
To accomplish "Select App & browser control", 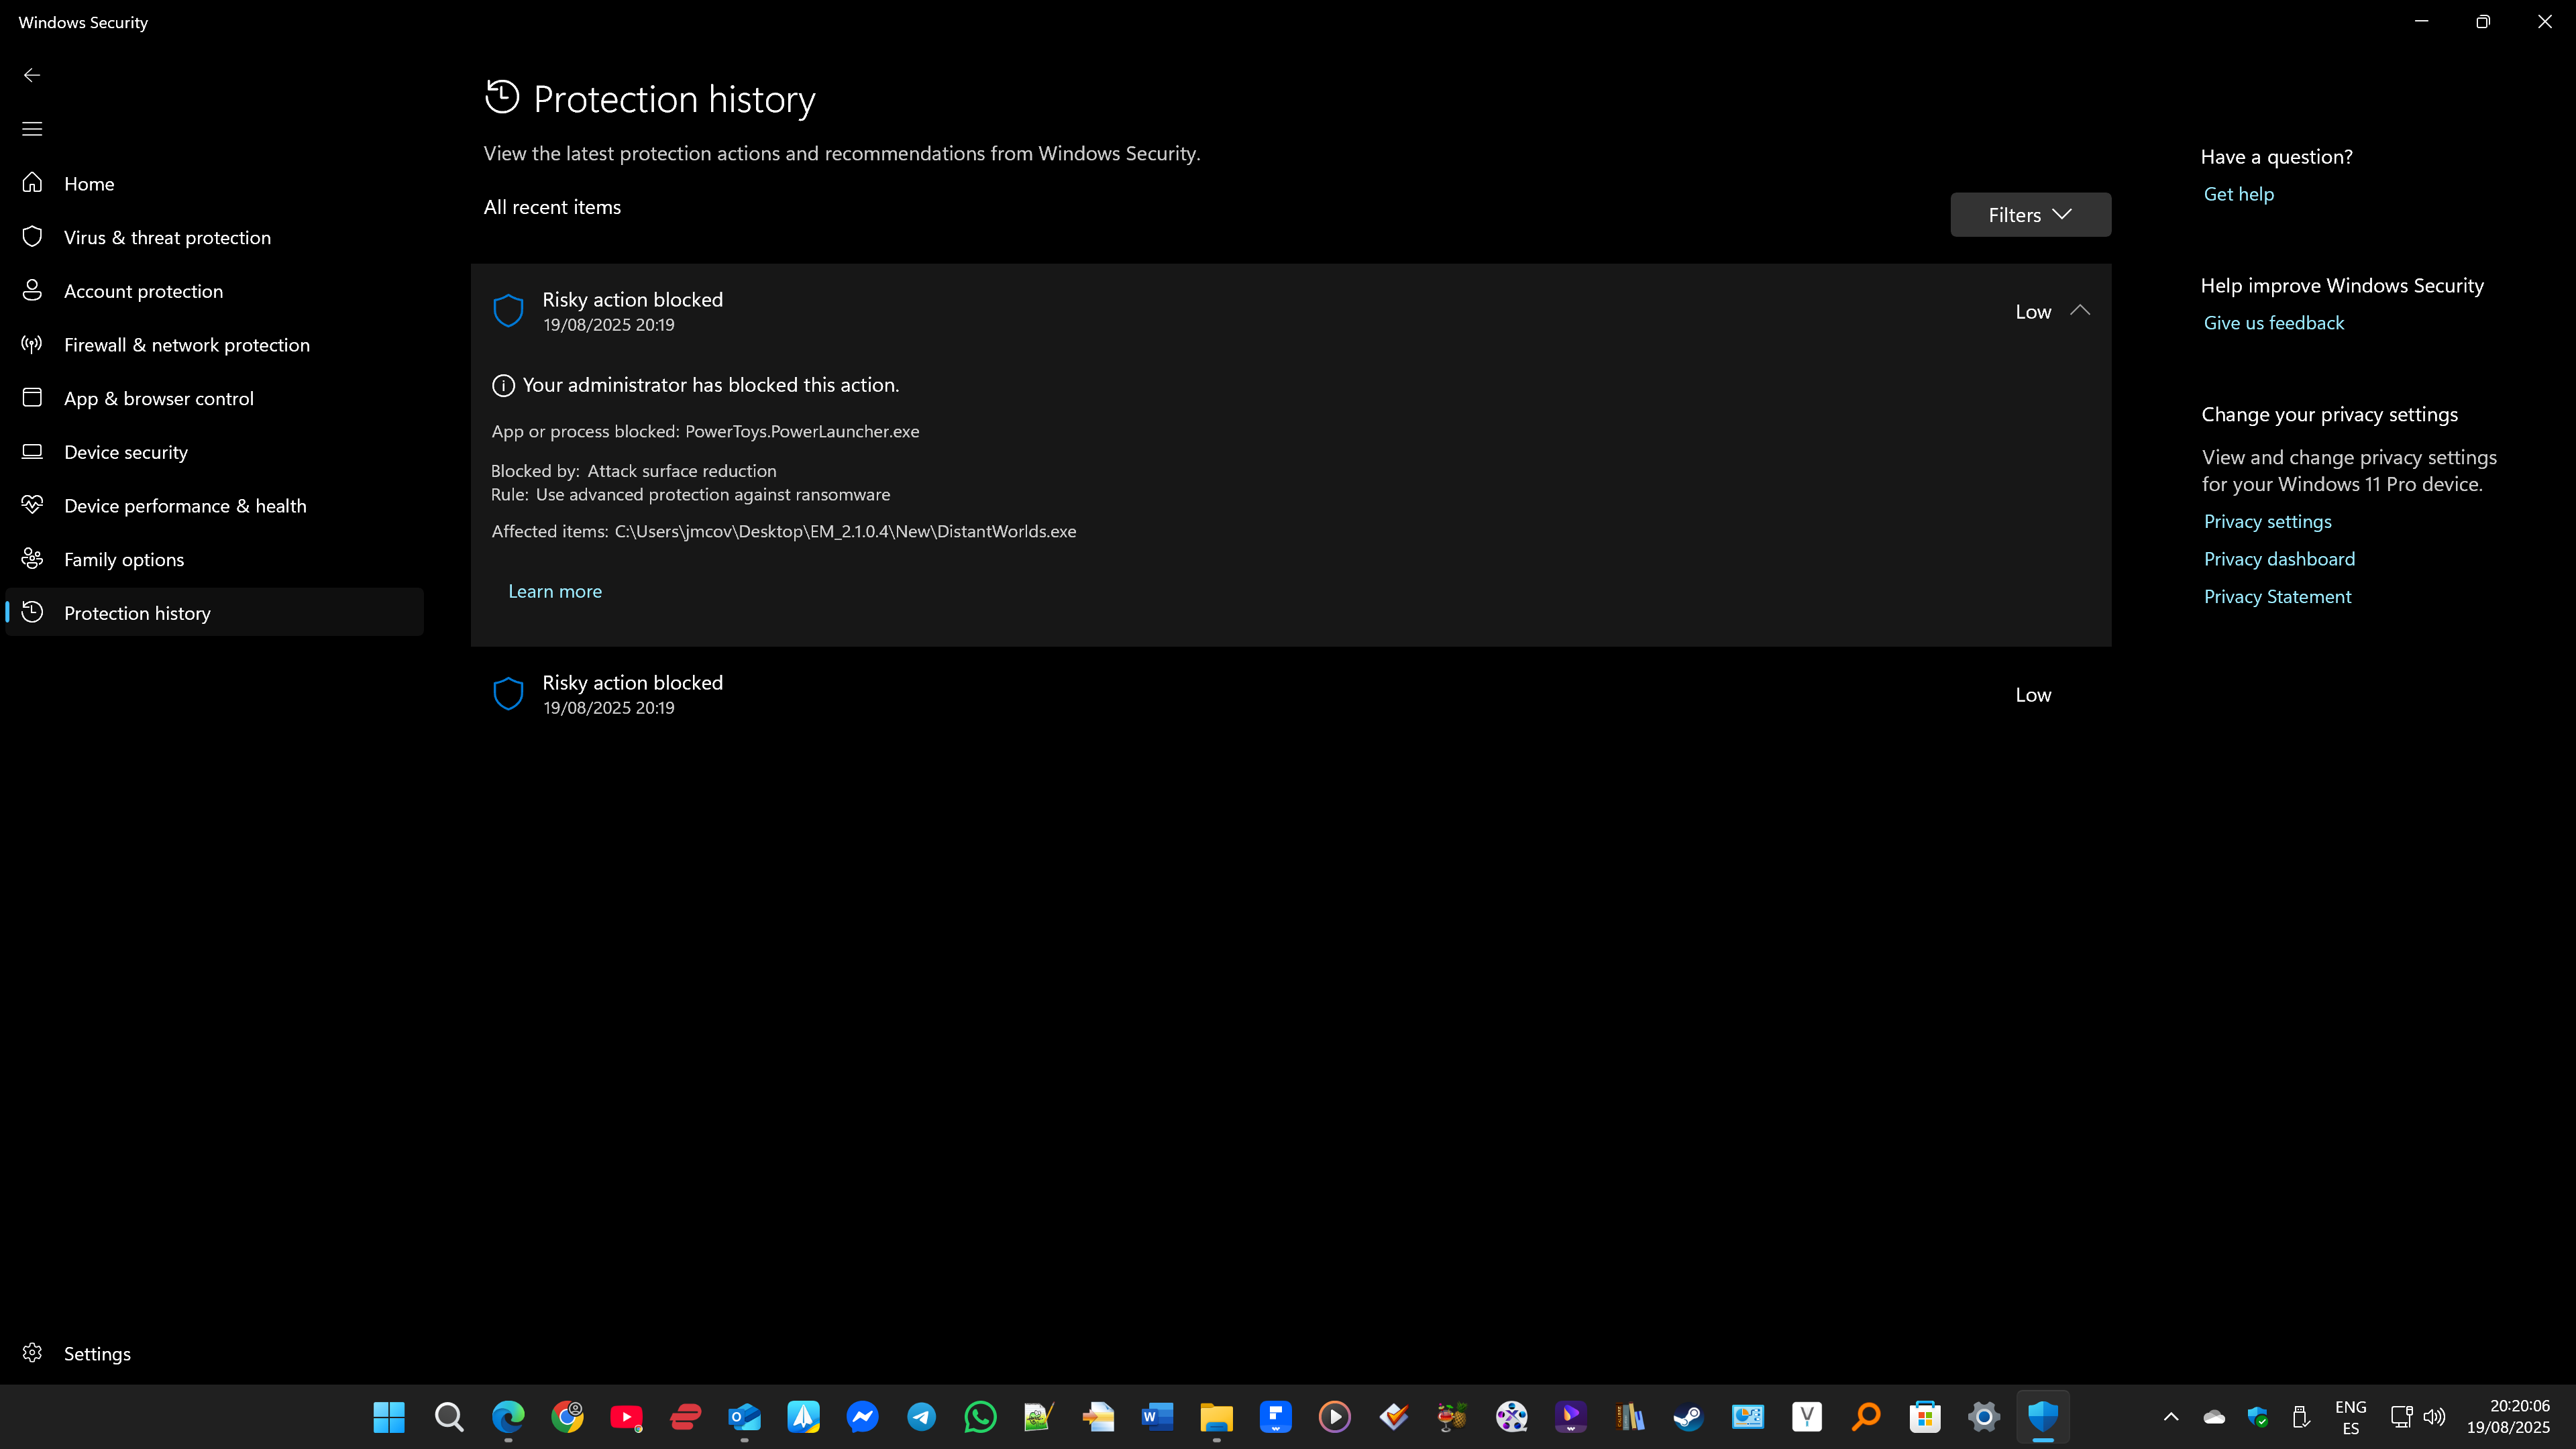I will [214, 398].
